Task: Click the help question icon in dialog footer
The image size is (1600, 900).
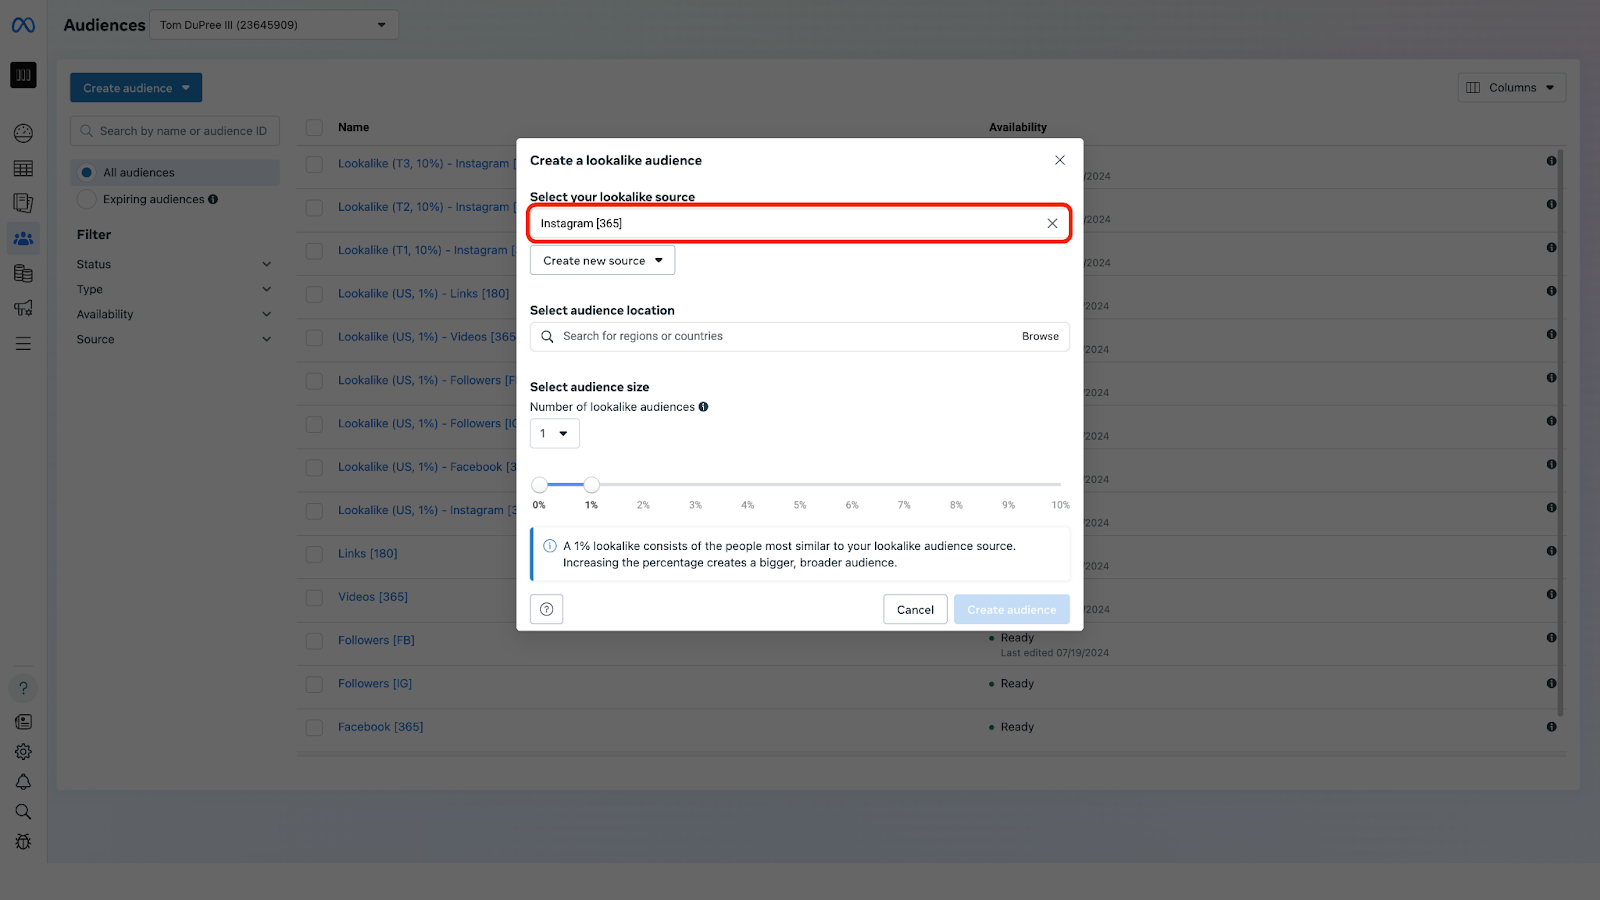Action: click(x=546, y=609)
